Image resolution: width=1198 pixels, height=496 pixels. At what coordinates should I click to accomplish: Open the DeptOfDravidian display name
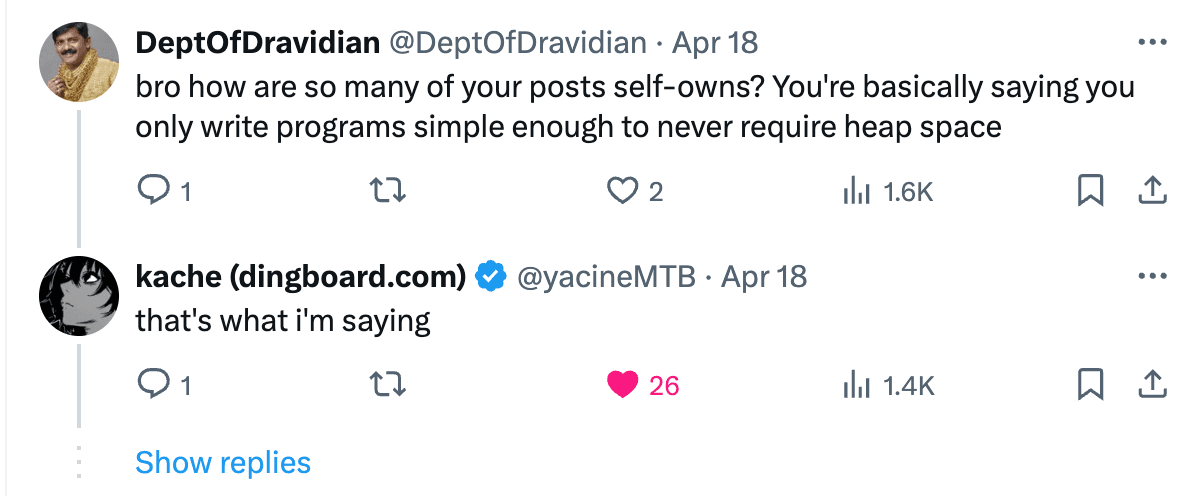257,43
